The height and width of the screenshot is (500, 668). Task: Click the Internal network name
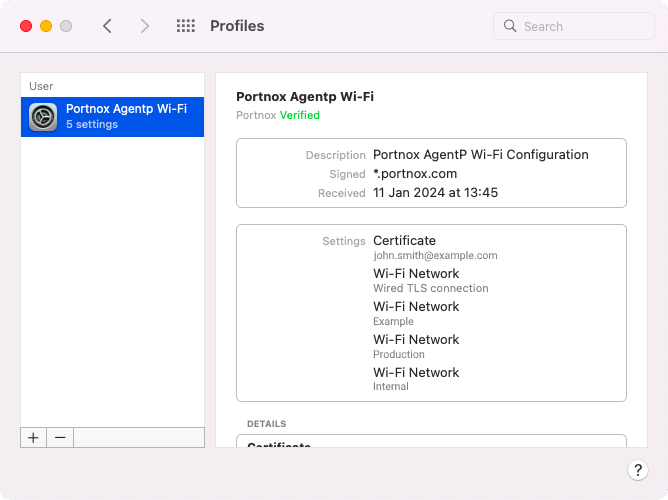click(391, 386)
